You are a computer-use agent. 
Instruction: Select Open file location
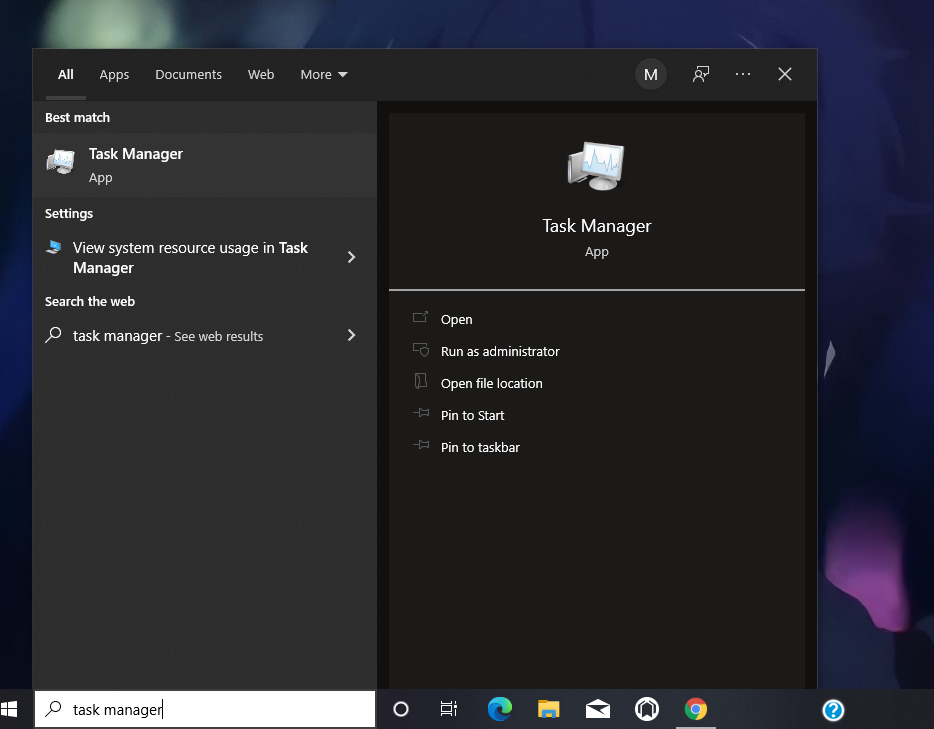point(491,384)
